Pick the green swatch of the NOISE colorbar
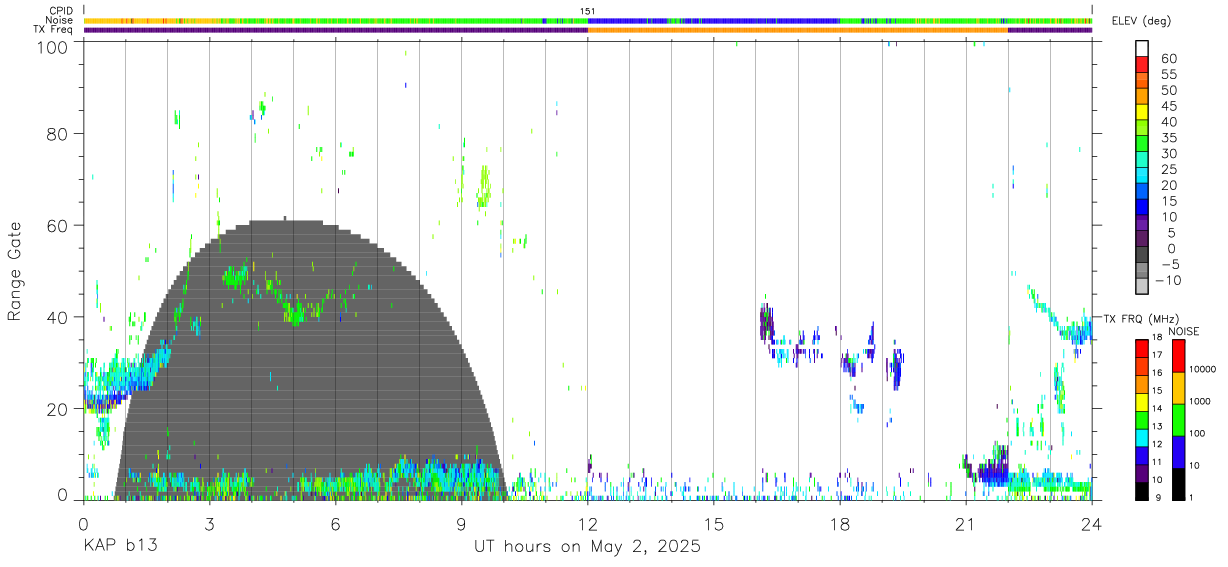Image resolution: width=1228 pixels, height=567 pixels. (x=1178, y=419)
